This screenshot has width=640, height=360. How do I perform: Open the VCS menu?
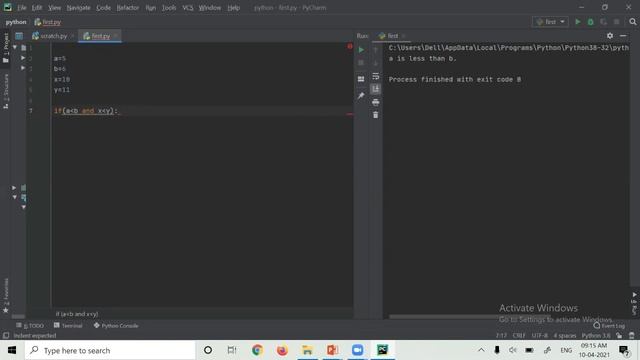point(188,7)
